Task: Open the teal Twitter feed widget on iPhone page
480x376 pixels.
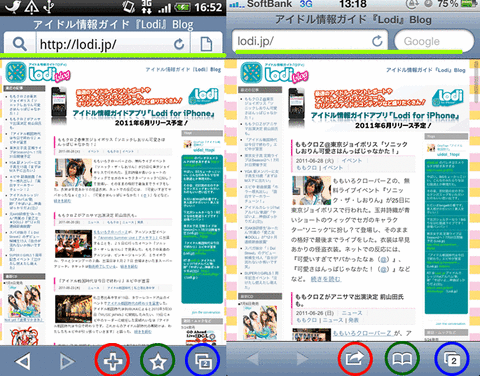Action: 446,236
